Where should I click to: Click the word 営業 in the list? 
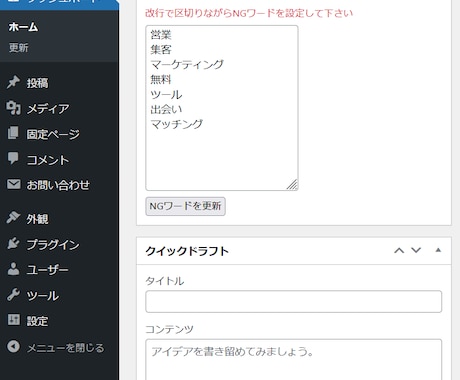click(x=161, y=35)
